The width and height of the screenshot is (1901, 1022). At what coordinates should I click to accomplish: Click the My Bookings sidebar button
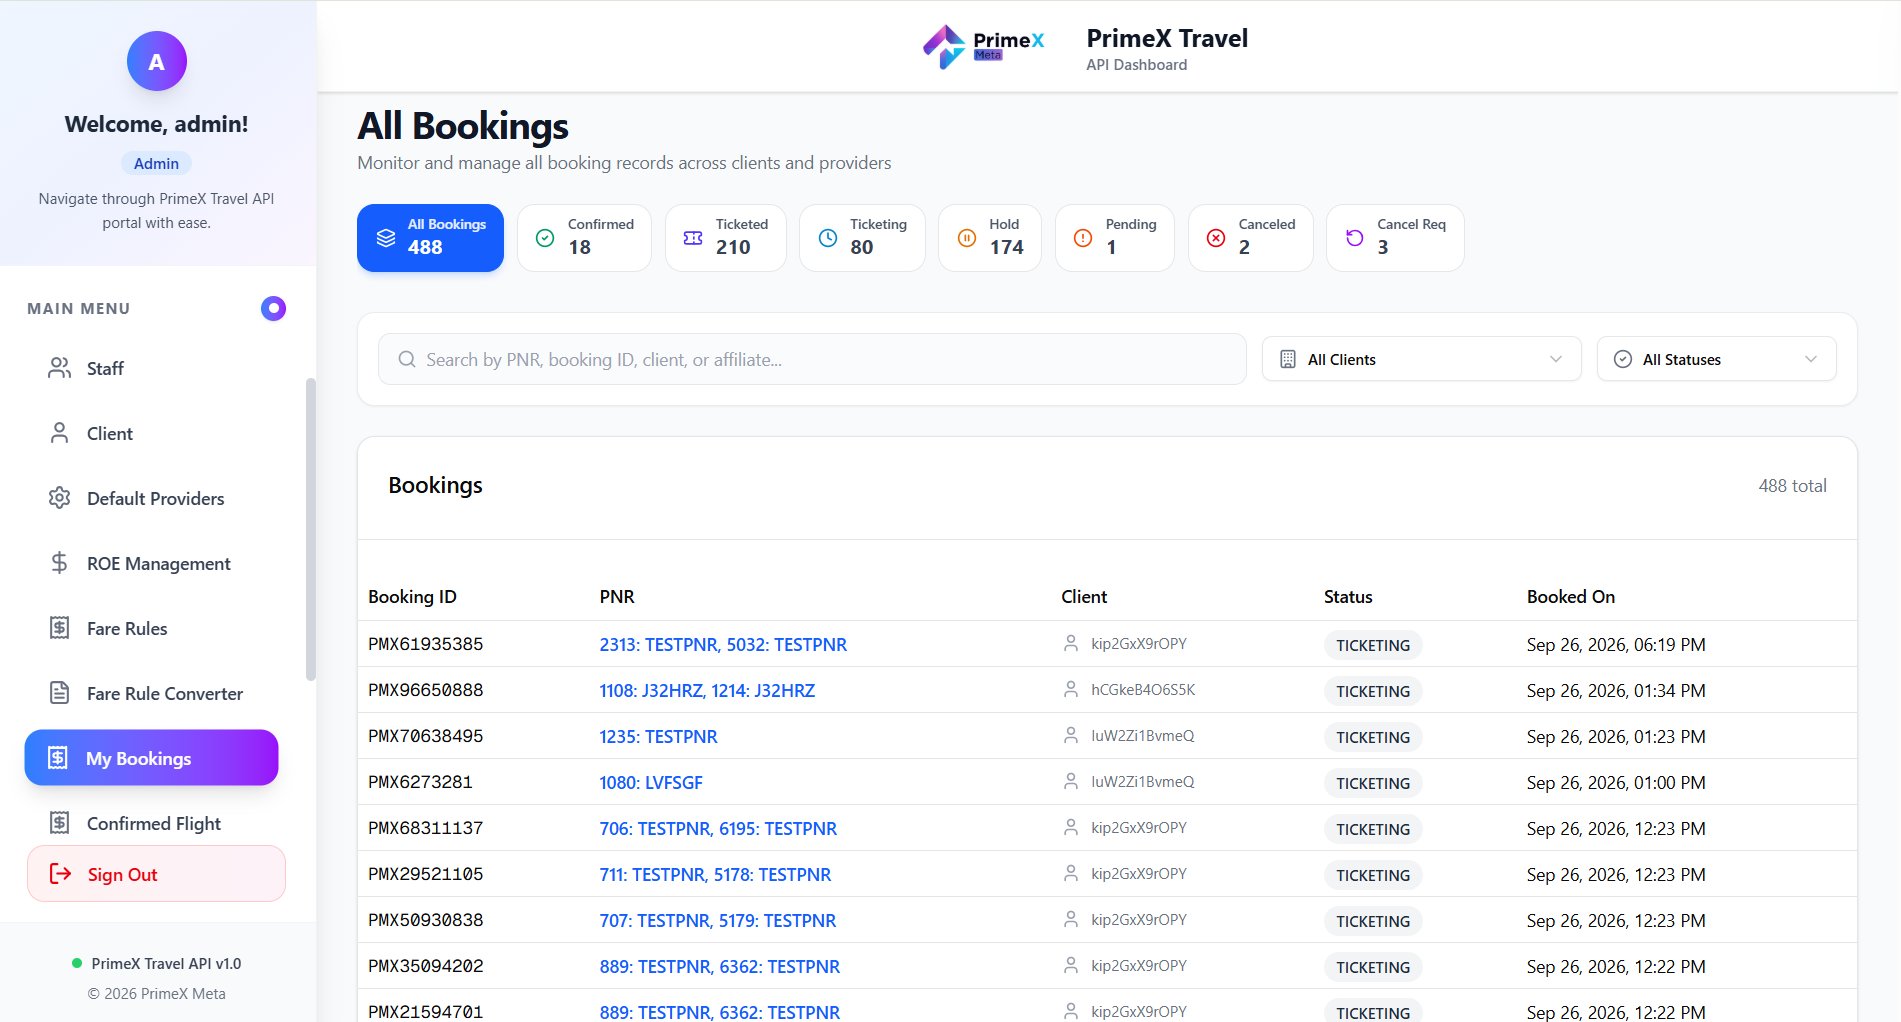tap(151, 758)
